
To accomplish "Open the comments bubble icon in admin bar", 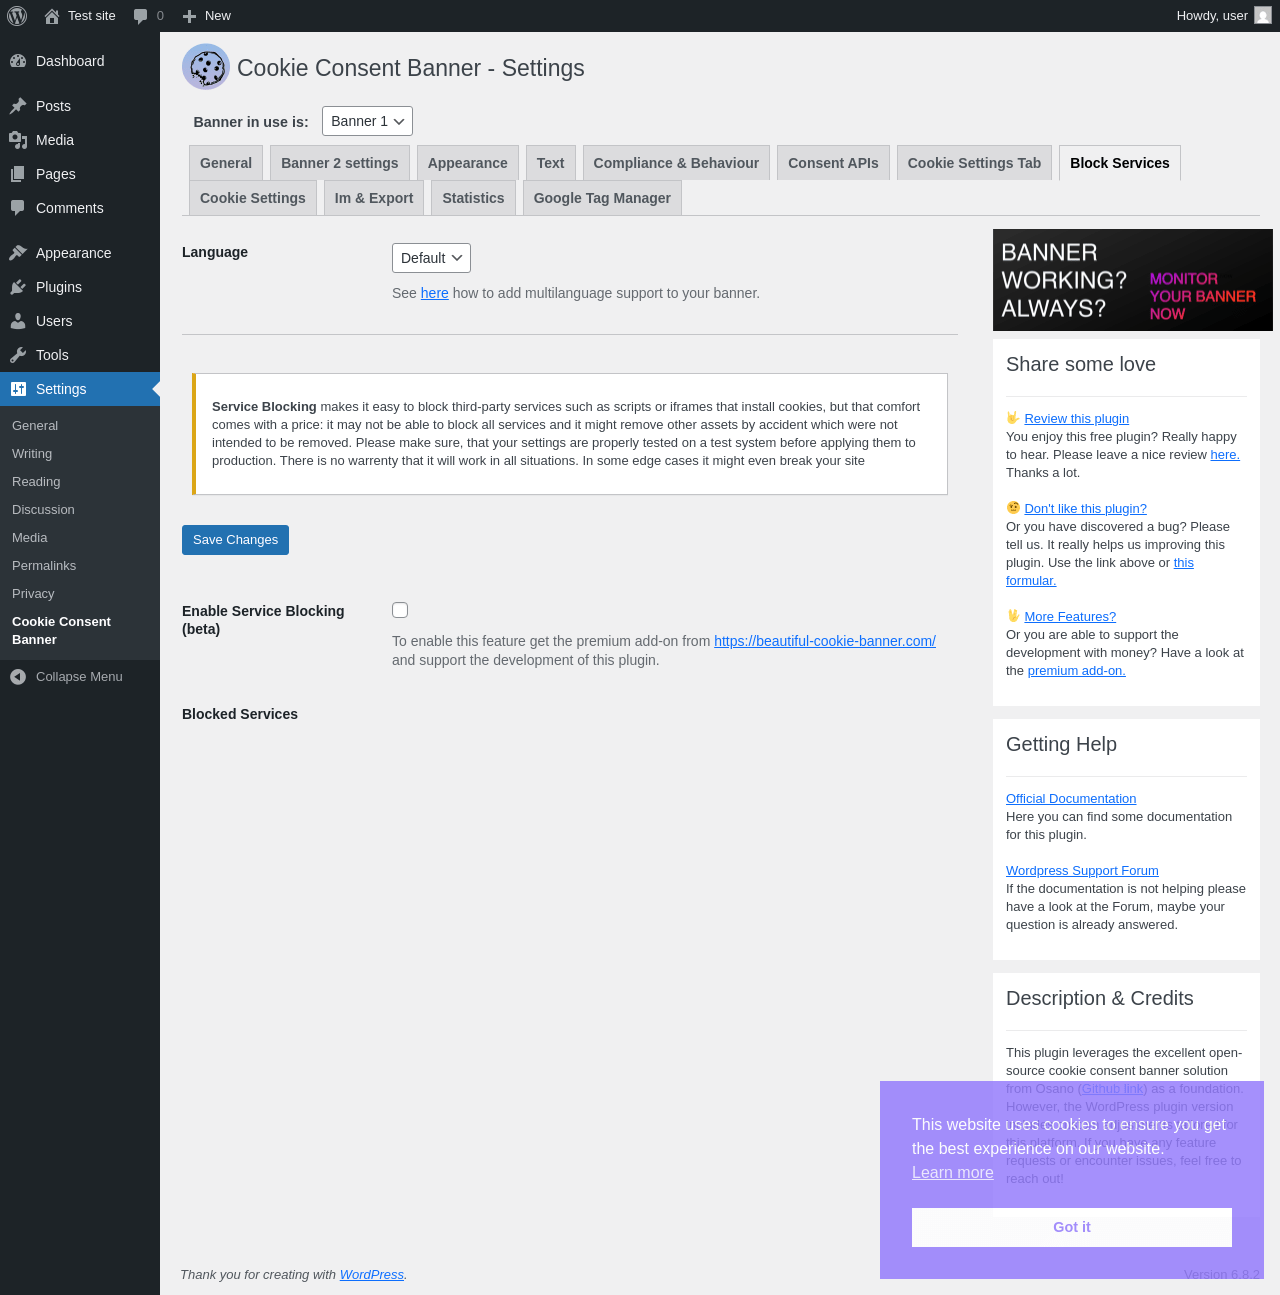I will point(141,16).
